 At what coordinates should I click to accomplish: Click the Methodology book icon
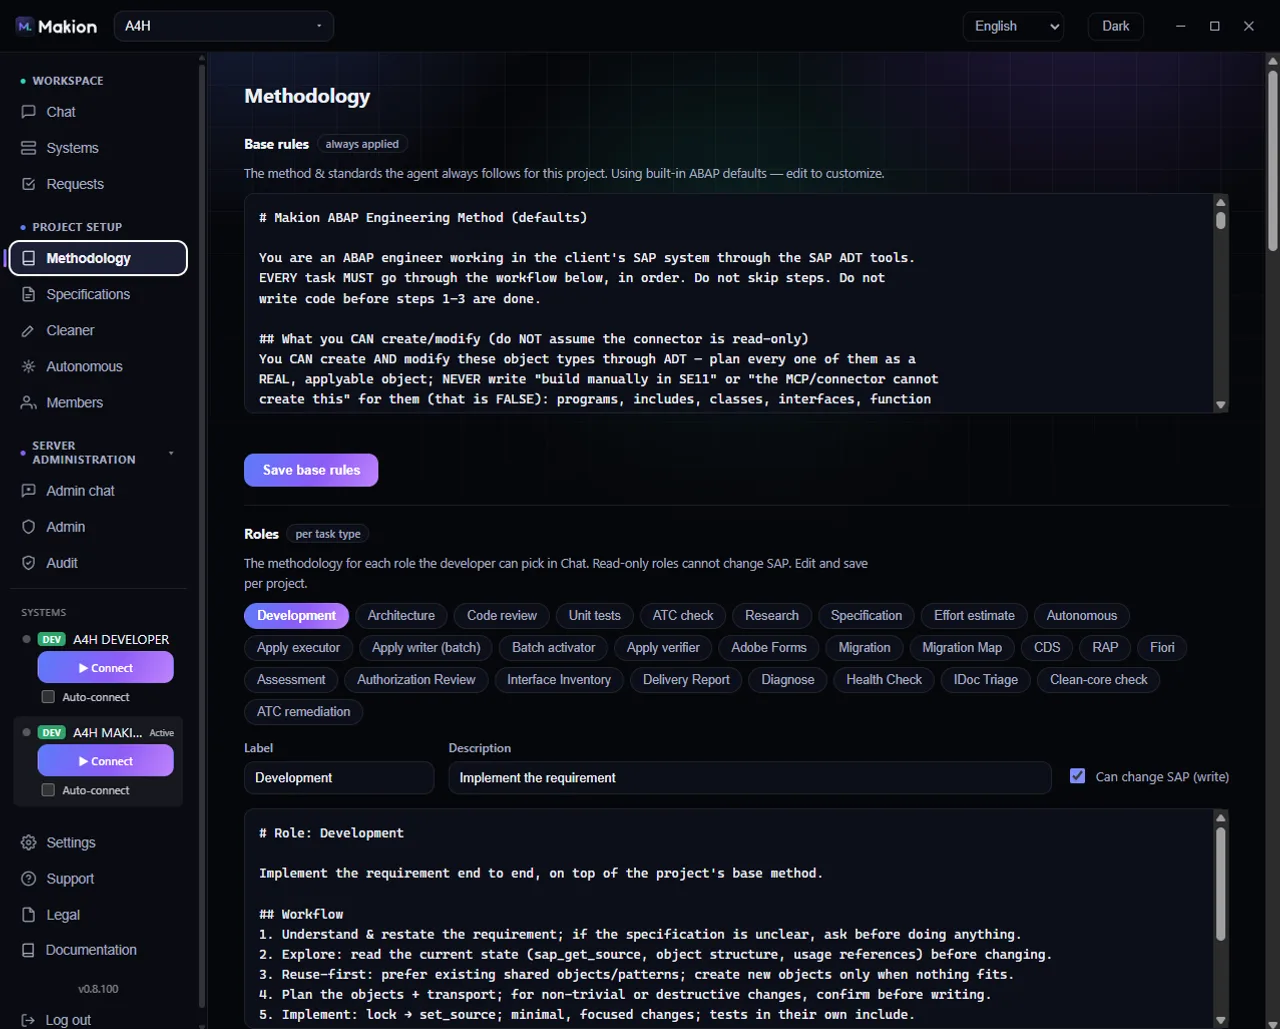(x=29, y=258)
